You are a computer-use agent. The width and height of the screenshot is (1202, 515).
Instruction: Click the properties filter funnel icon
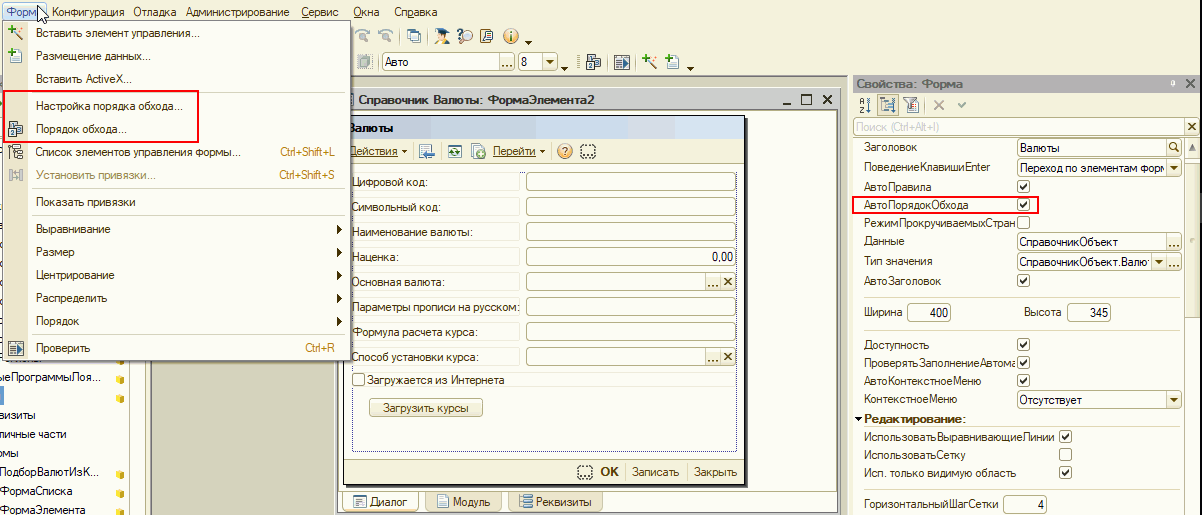[x=911, y=104]
